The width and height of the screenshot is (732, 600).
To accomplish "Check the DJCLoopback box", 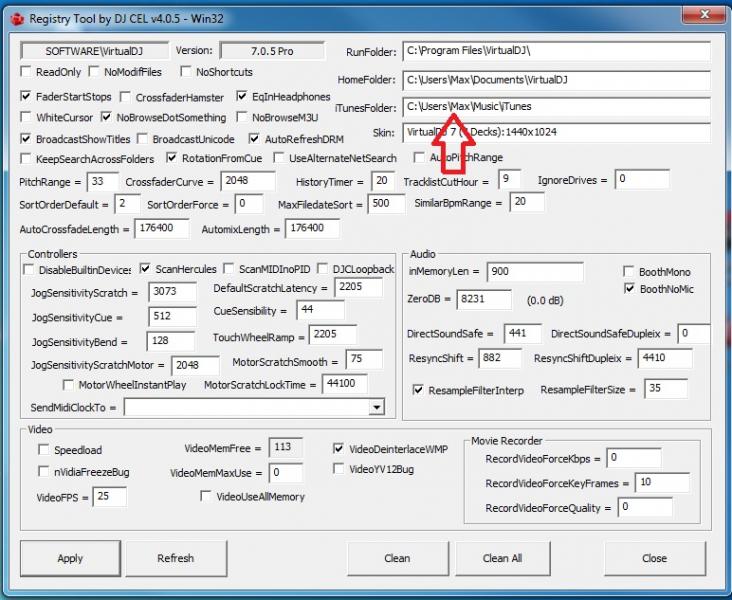I will coord(323,268).
